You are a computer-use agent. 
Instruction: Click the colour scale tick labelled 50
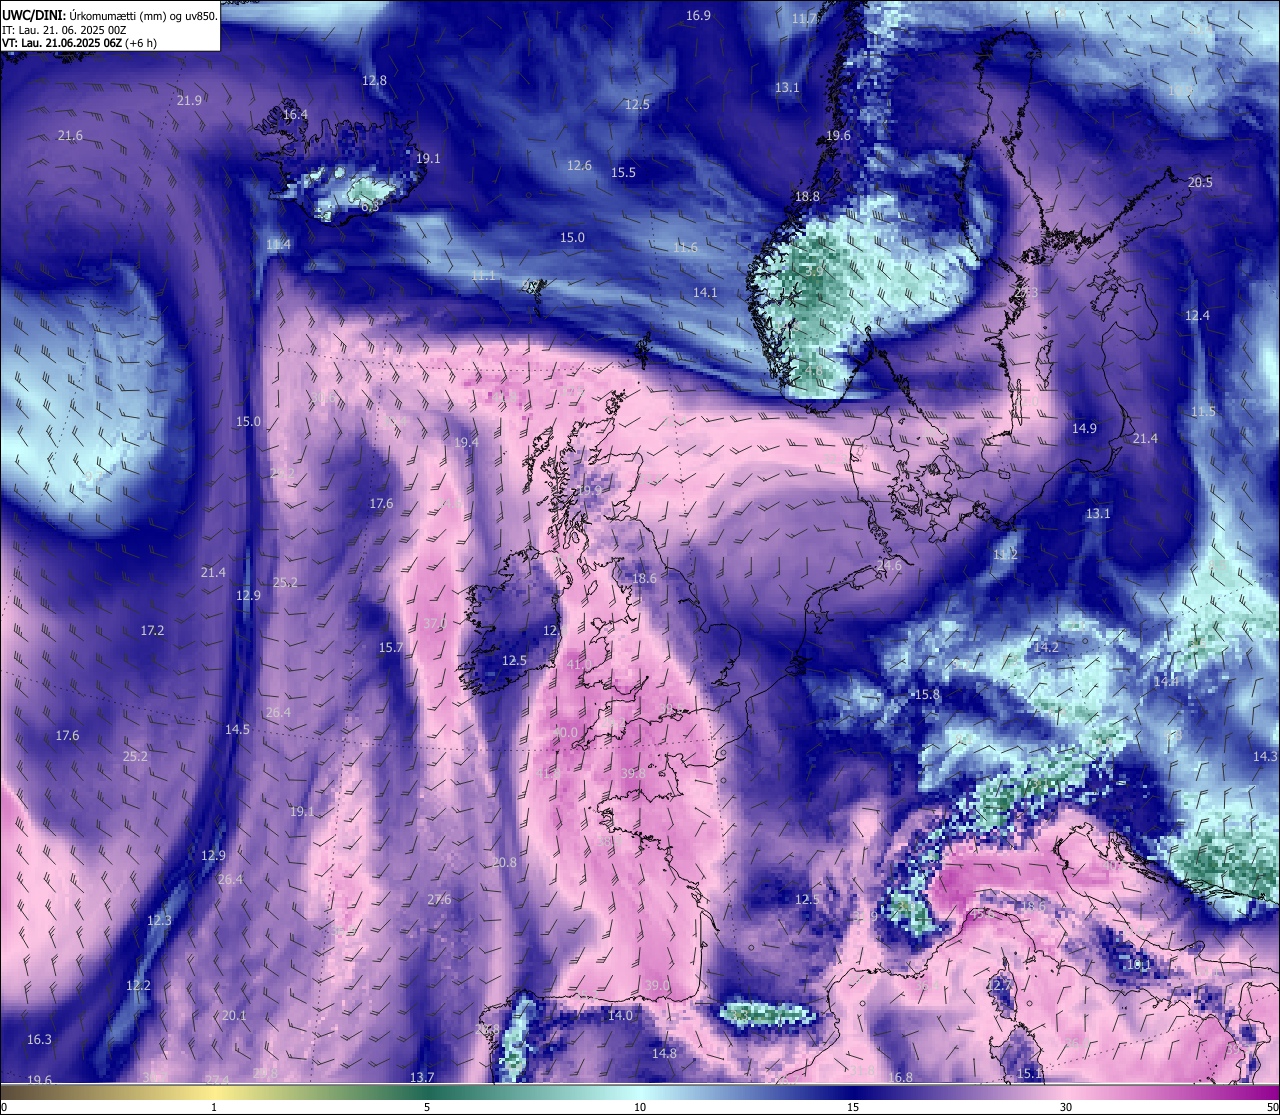point(1272,1107)
